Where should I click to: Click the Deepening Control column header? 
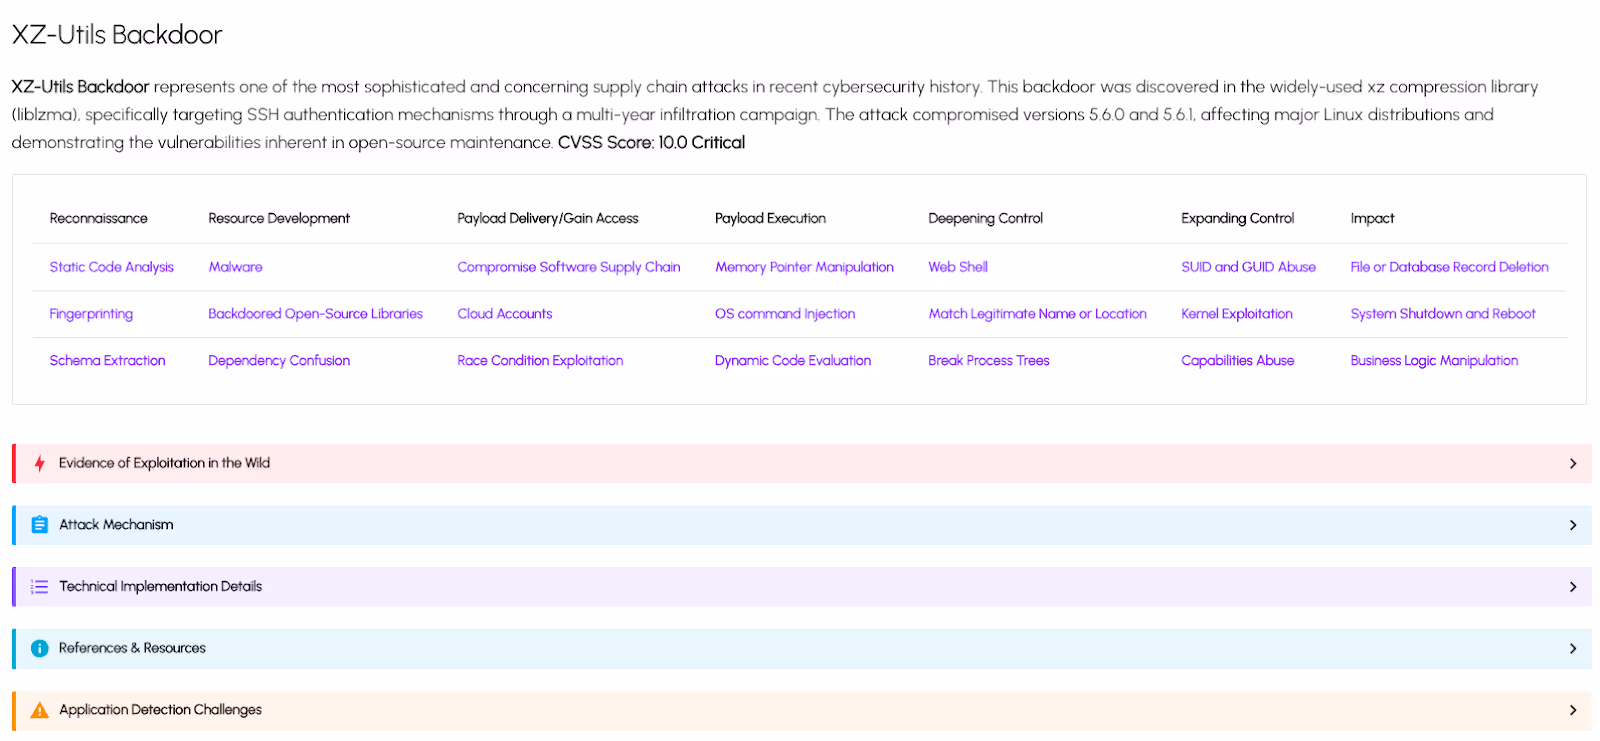985,218
